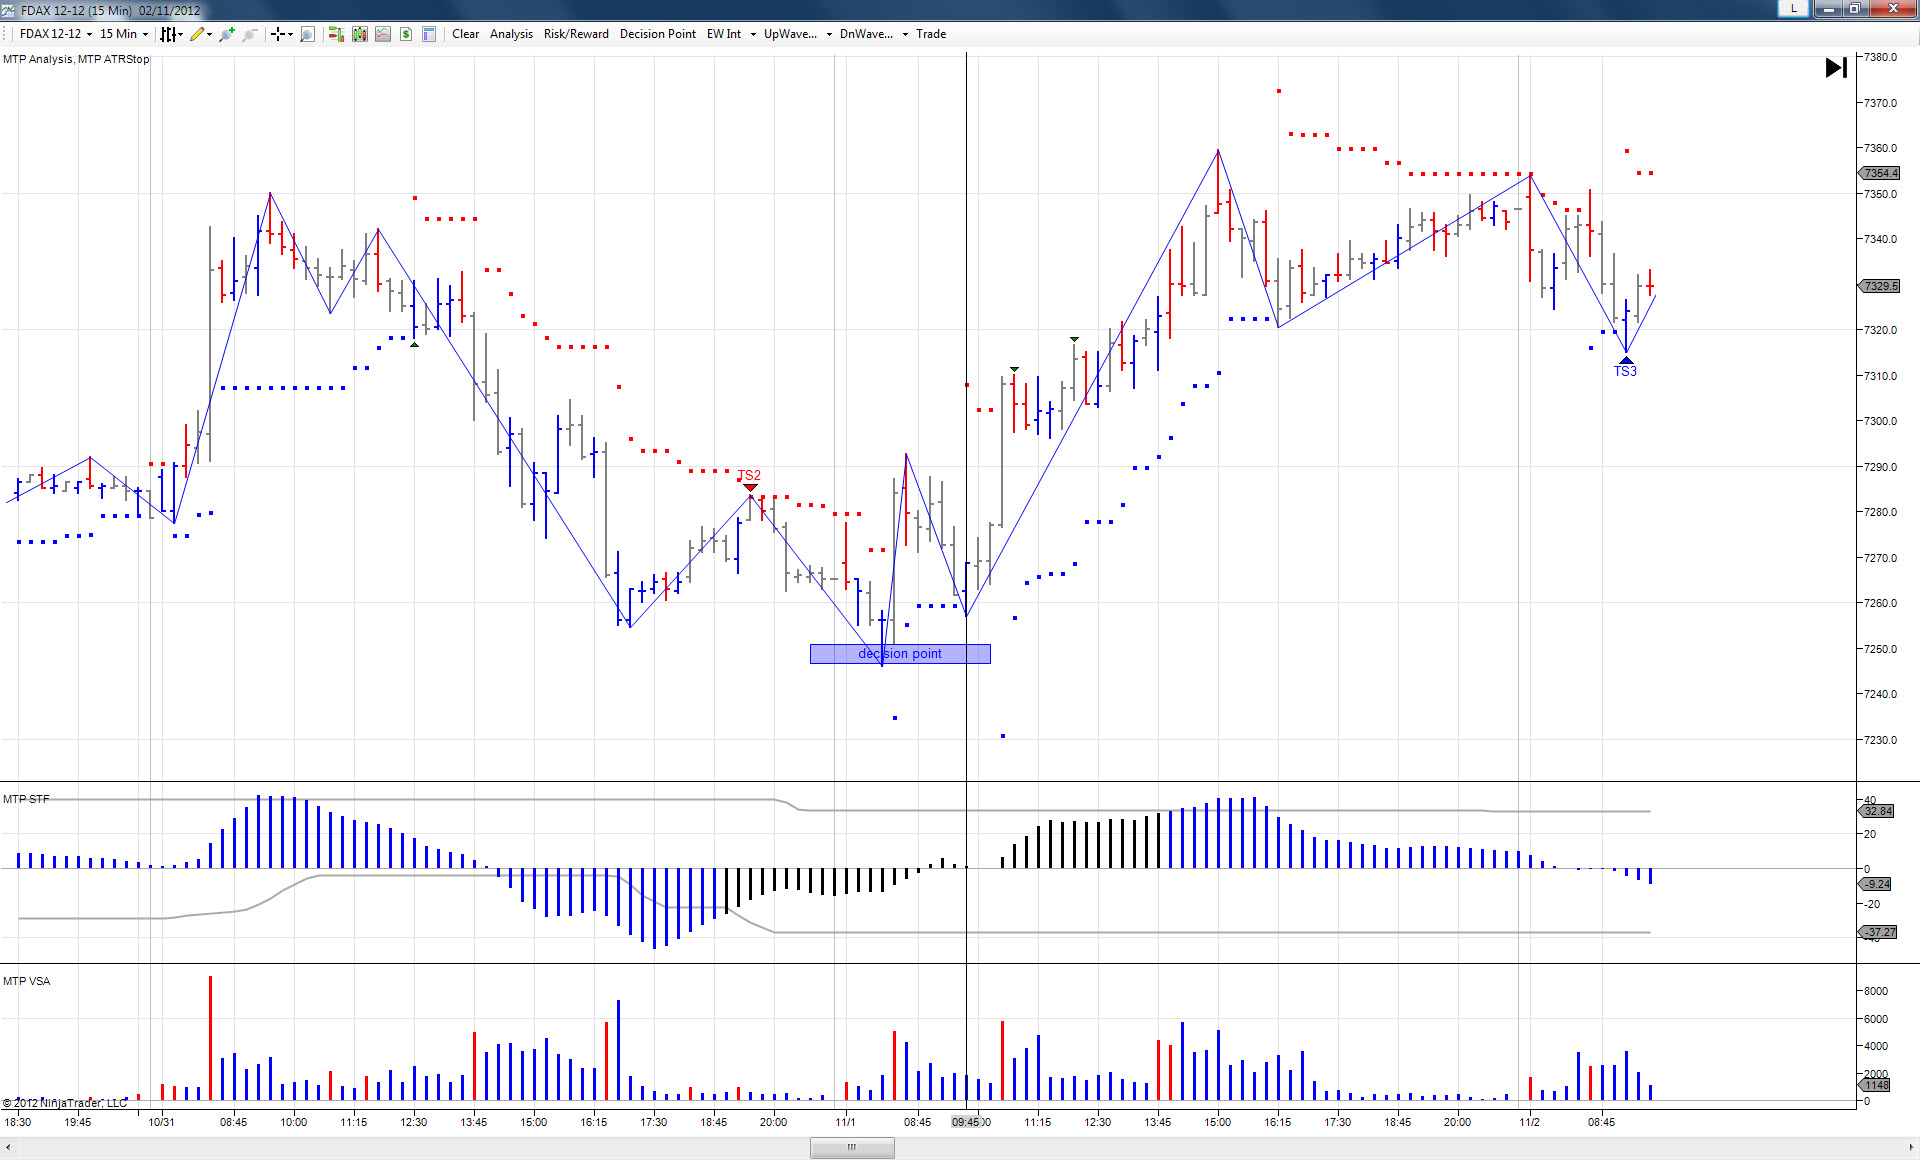Click the 11/2 date label on time axis
The width and height of the screenshot is (1920, 1160).
[1529, 1122]
